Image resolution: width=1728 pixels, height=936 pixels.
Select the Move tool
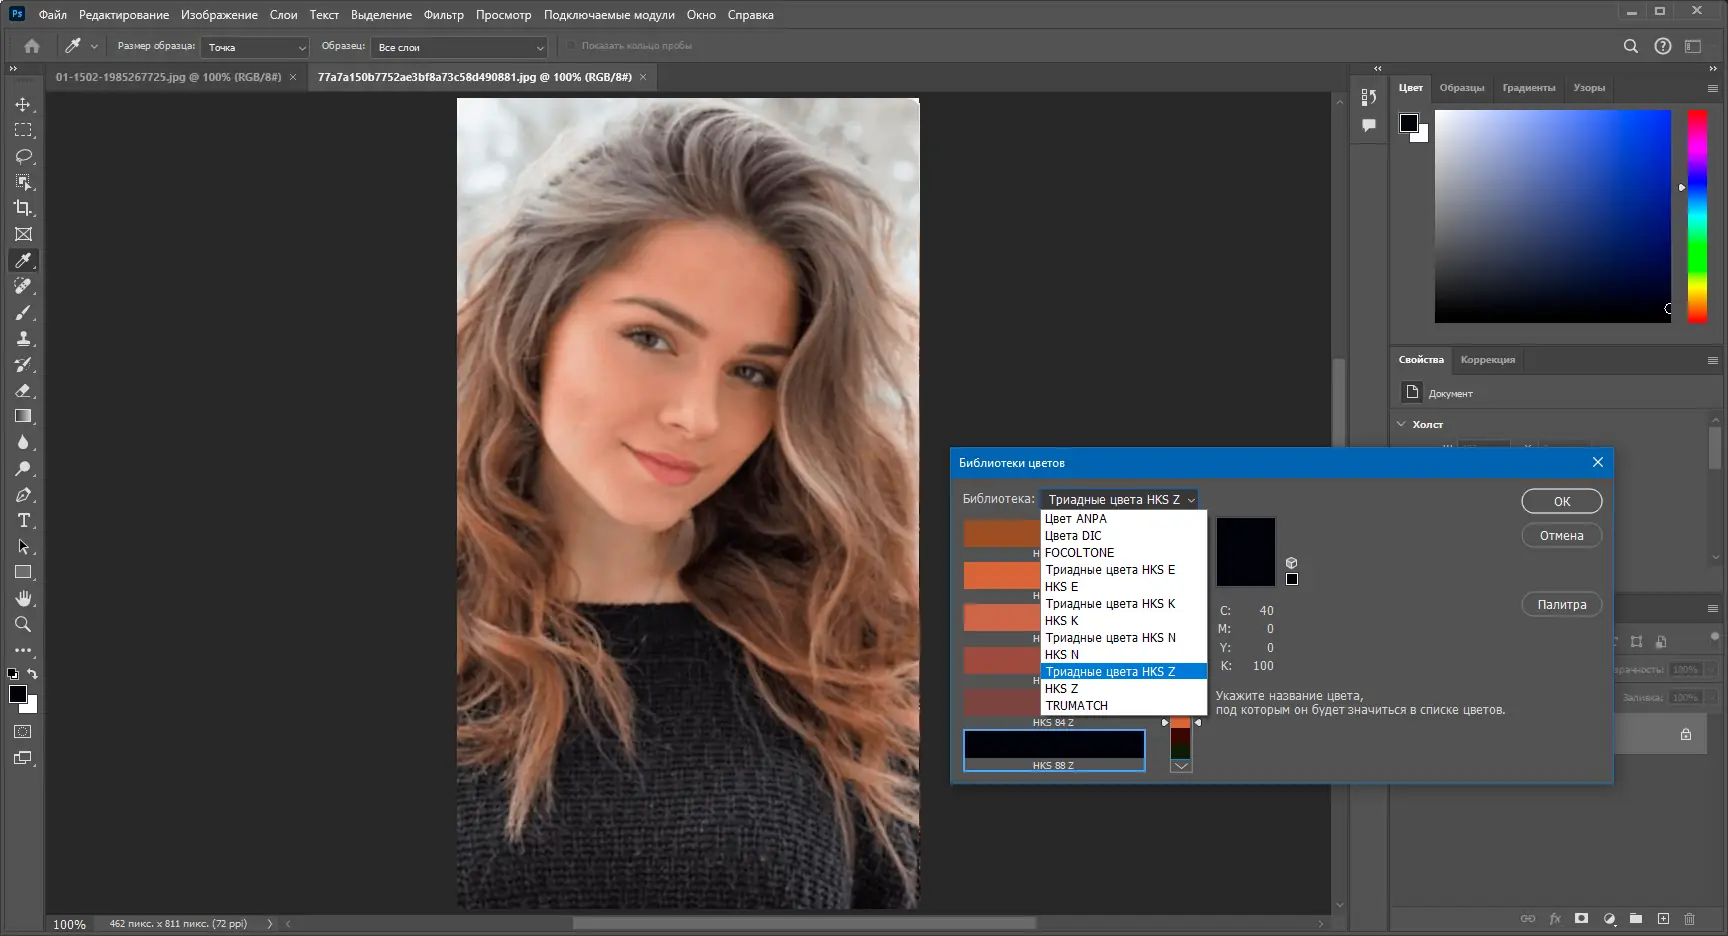coord(23,104)
